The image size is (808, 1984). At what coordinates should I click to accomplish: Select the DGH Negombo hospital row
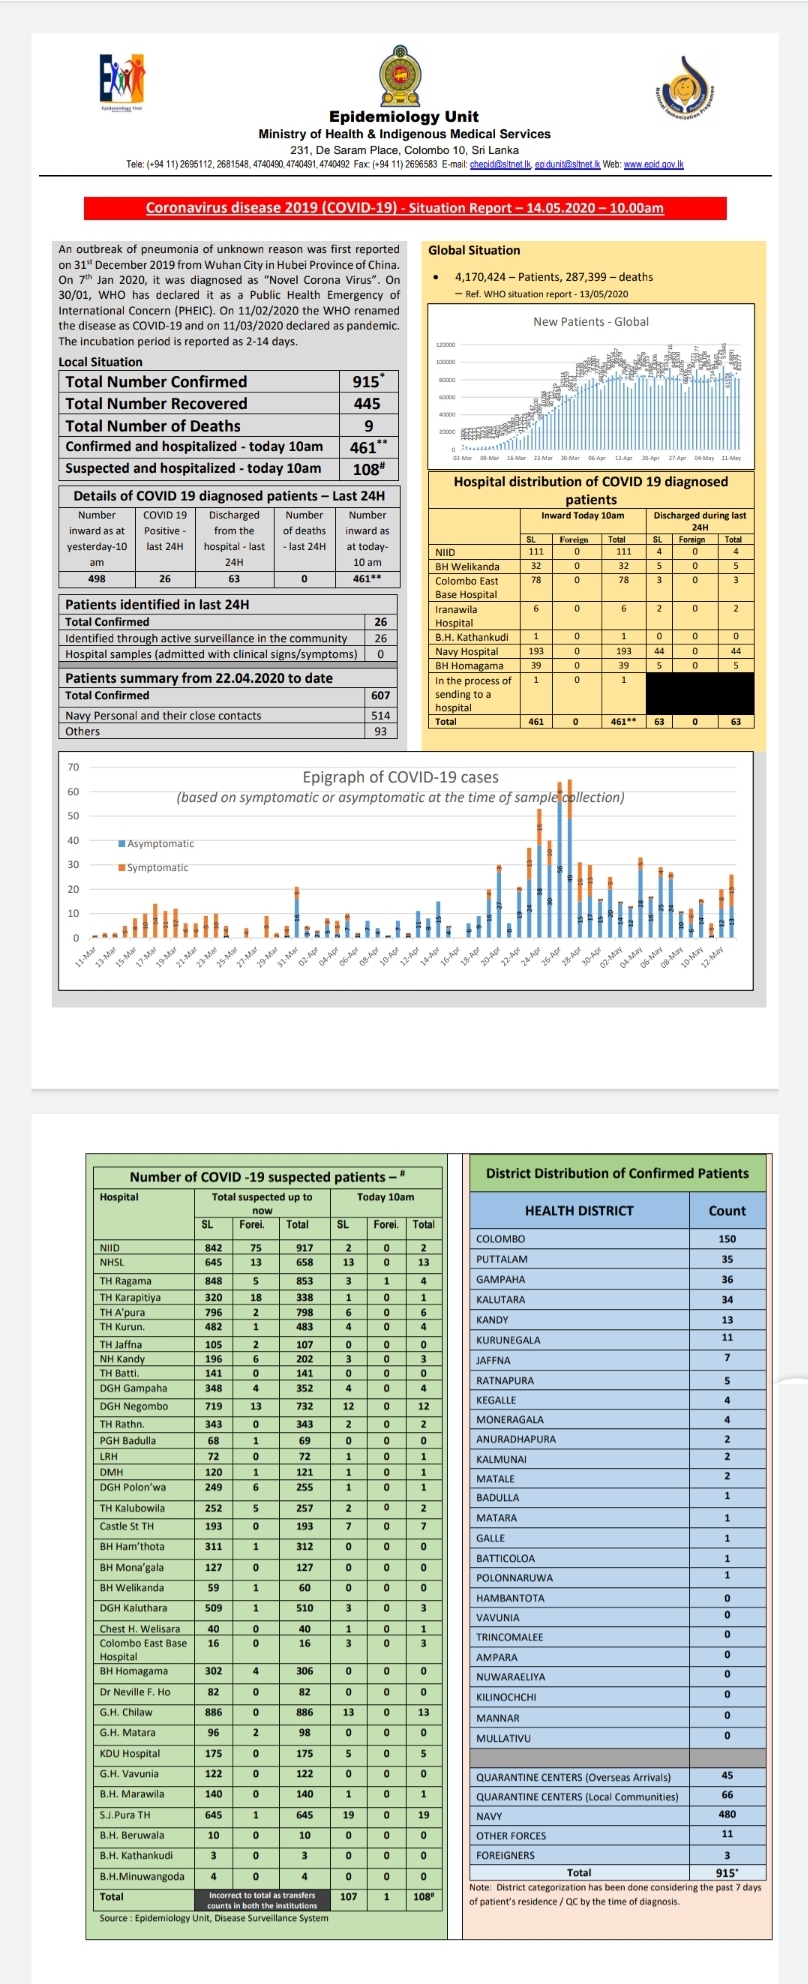click(x=267, y=1406)
